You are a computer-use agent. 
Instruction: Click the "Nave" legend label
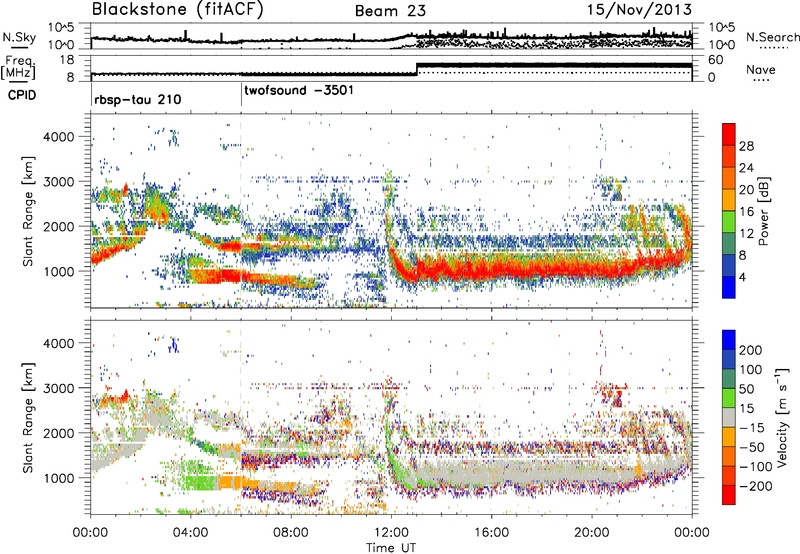coord(761,69)
